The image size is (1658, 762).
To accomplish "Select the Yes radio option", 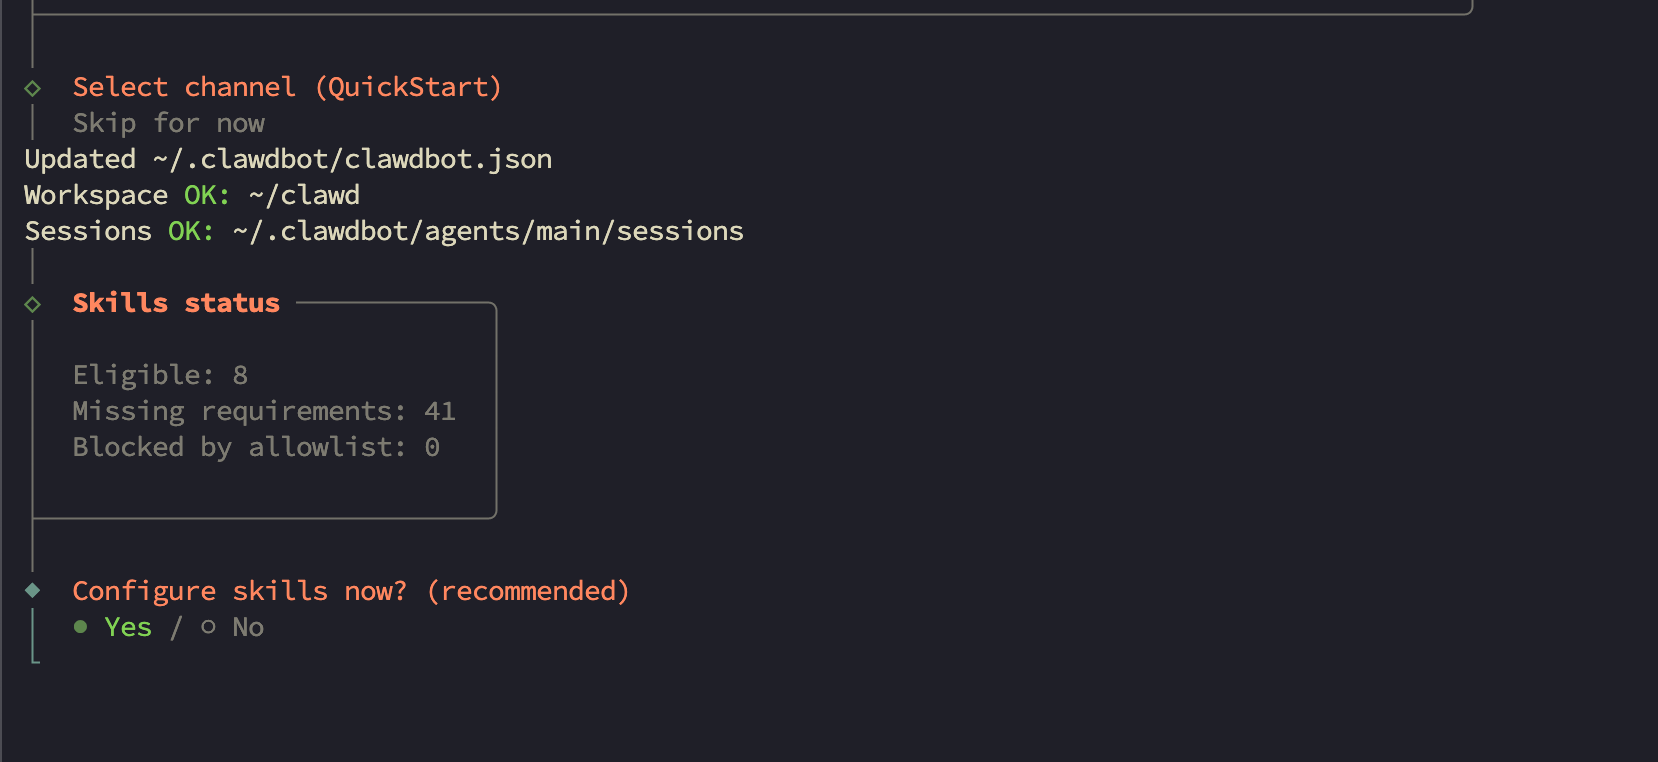I will (128, 627).
